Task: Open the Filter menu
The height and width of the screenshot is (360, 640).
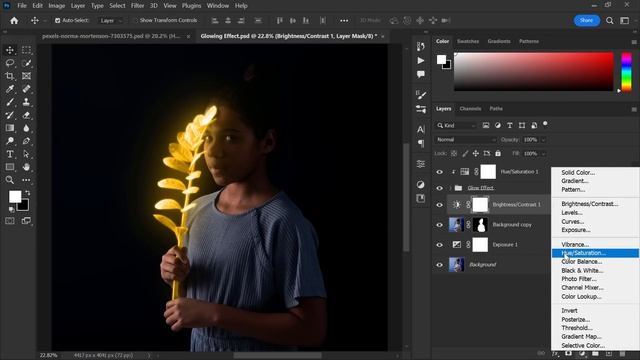Action: pos(138,6)
